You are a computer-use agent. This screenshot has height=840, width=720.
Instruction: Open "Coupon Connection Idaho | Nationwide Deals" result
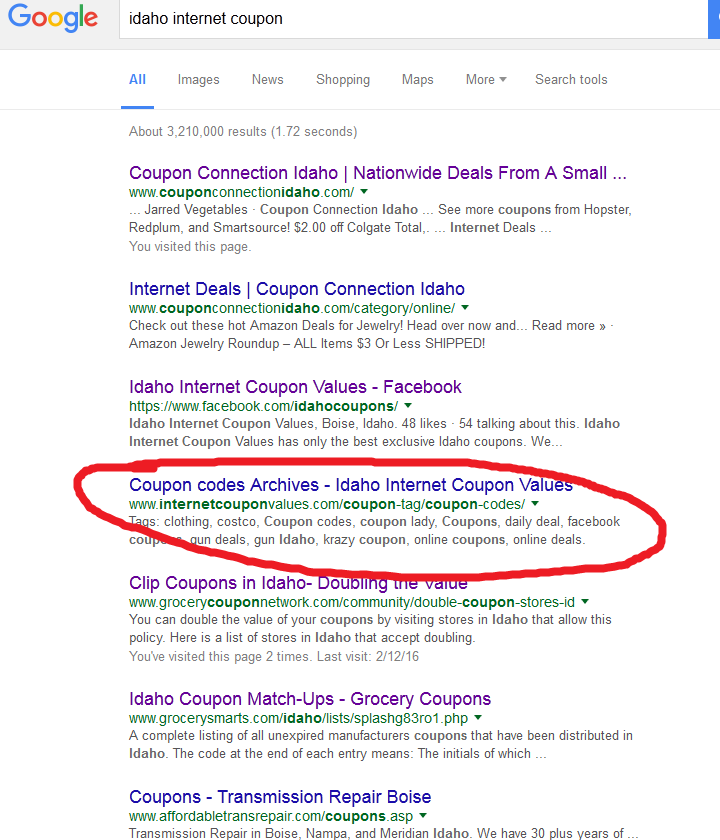point(378,173)
